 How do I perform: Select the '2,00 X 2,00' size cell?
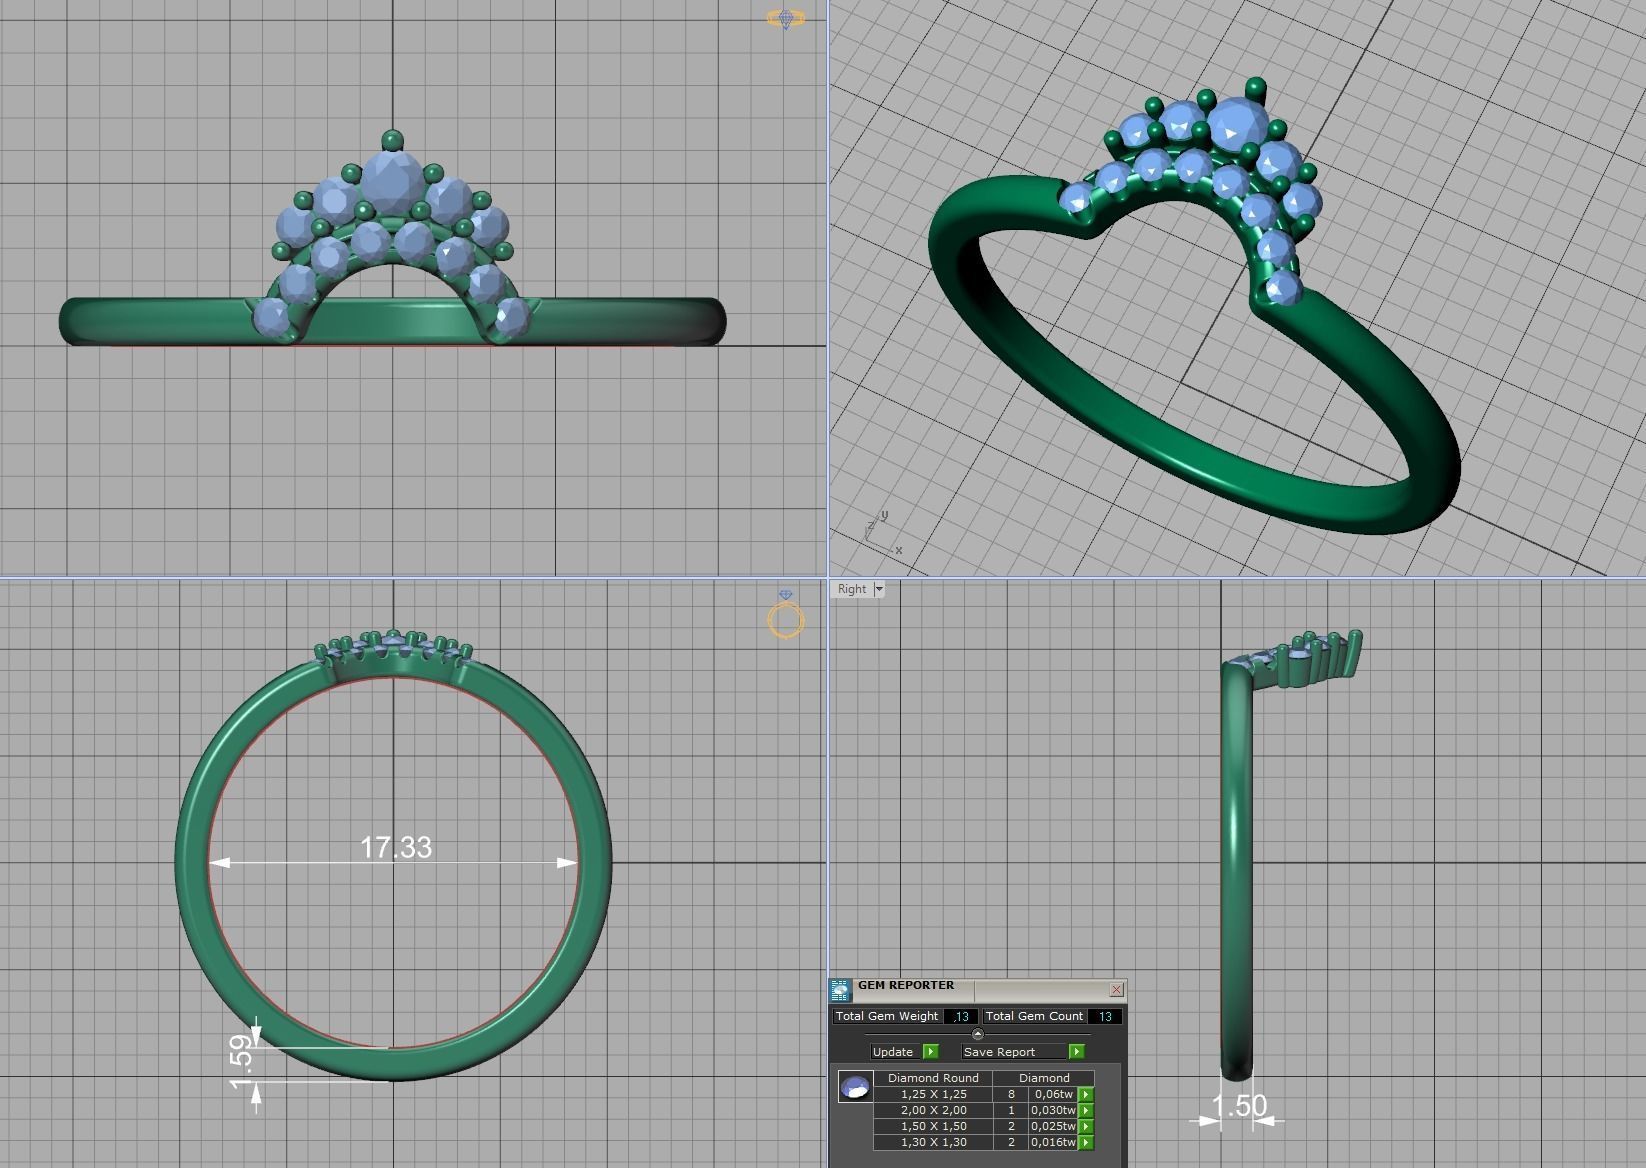pyautogui.click(x=933, y=1110)
